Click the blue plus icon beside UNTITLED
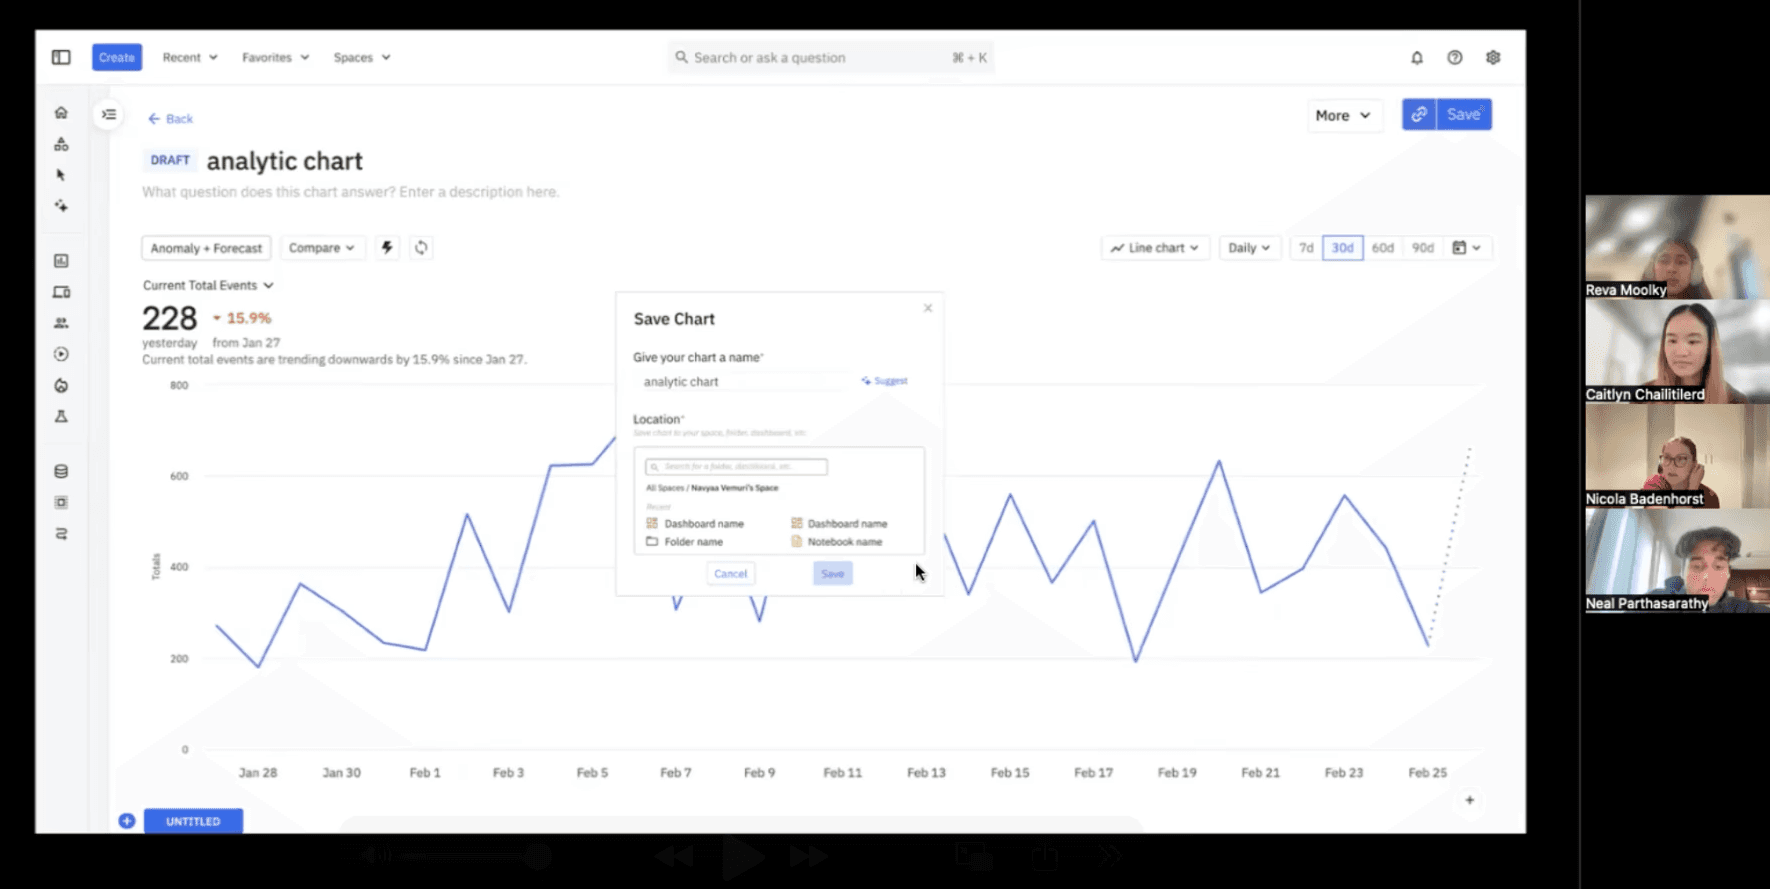1770x889 pixels. point(127,821)
